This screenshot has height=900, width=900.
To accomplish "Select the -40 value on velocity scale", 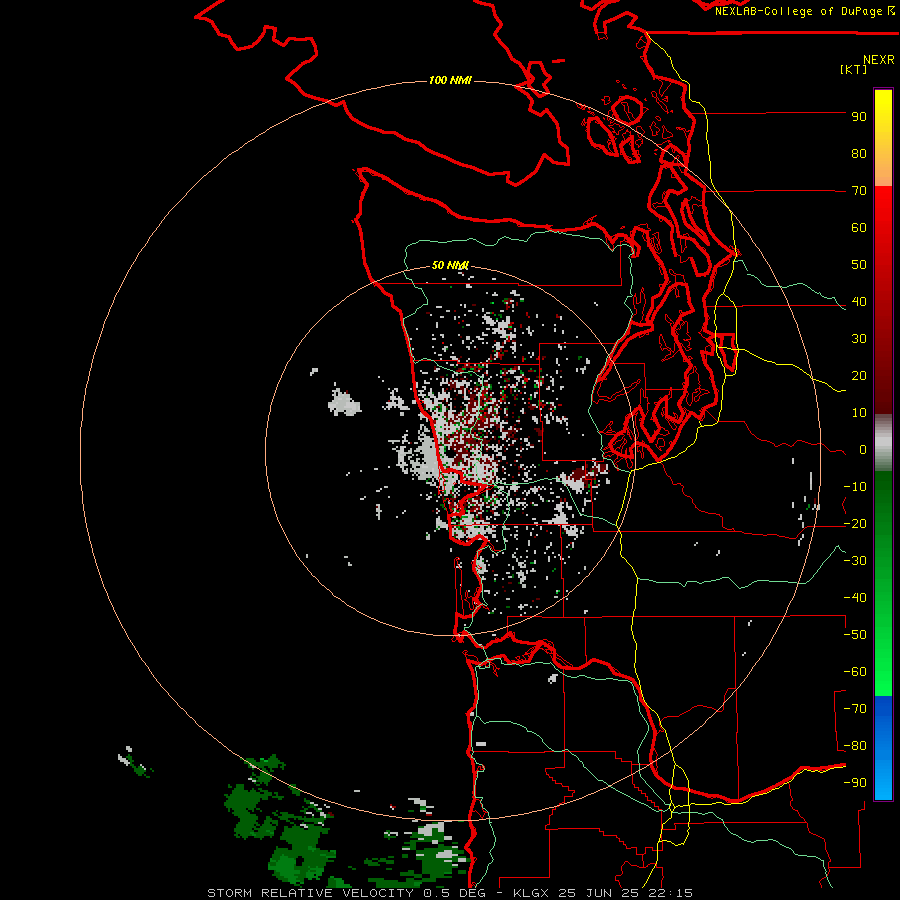I will [855, 598].
